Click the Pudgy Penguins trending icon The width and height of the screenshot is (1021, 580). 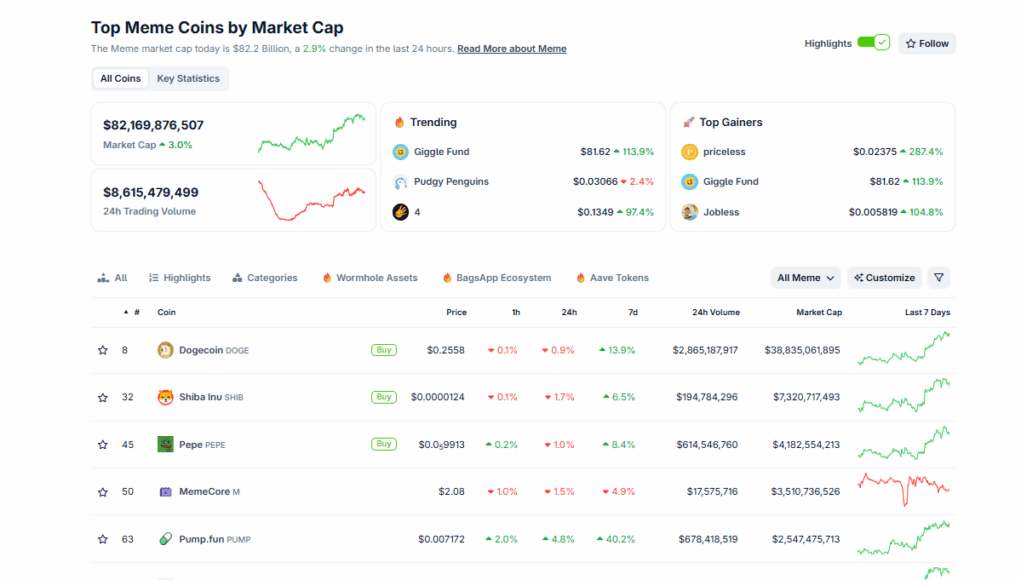[x=400, y=182]
